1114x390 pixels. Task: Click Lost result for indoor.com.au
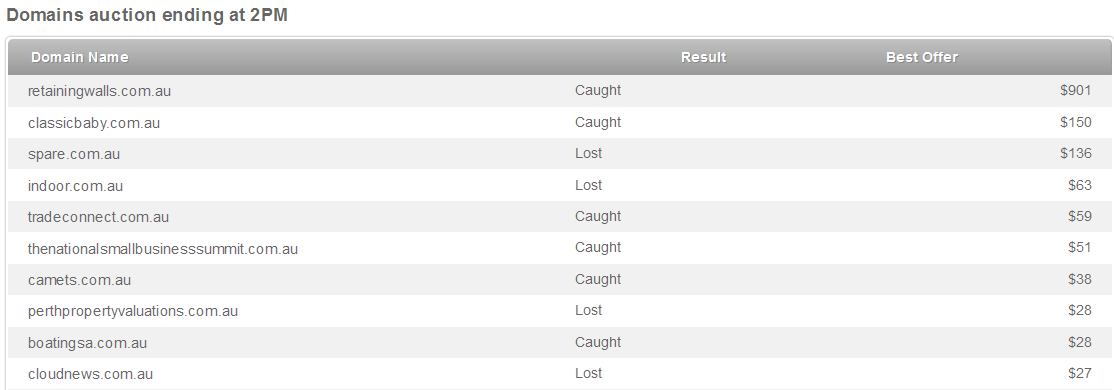point(588,185)
